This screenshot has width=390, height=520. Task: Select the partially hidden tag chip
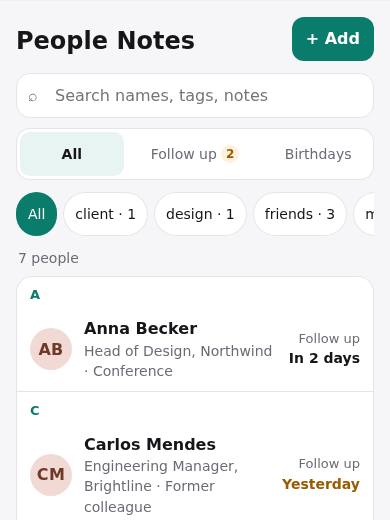(x=364, y=214)
